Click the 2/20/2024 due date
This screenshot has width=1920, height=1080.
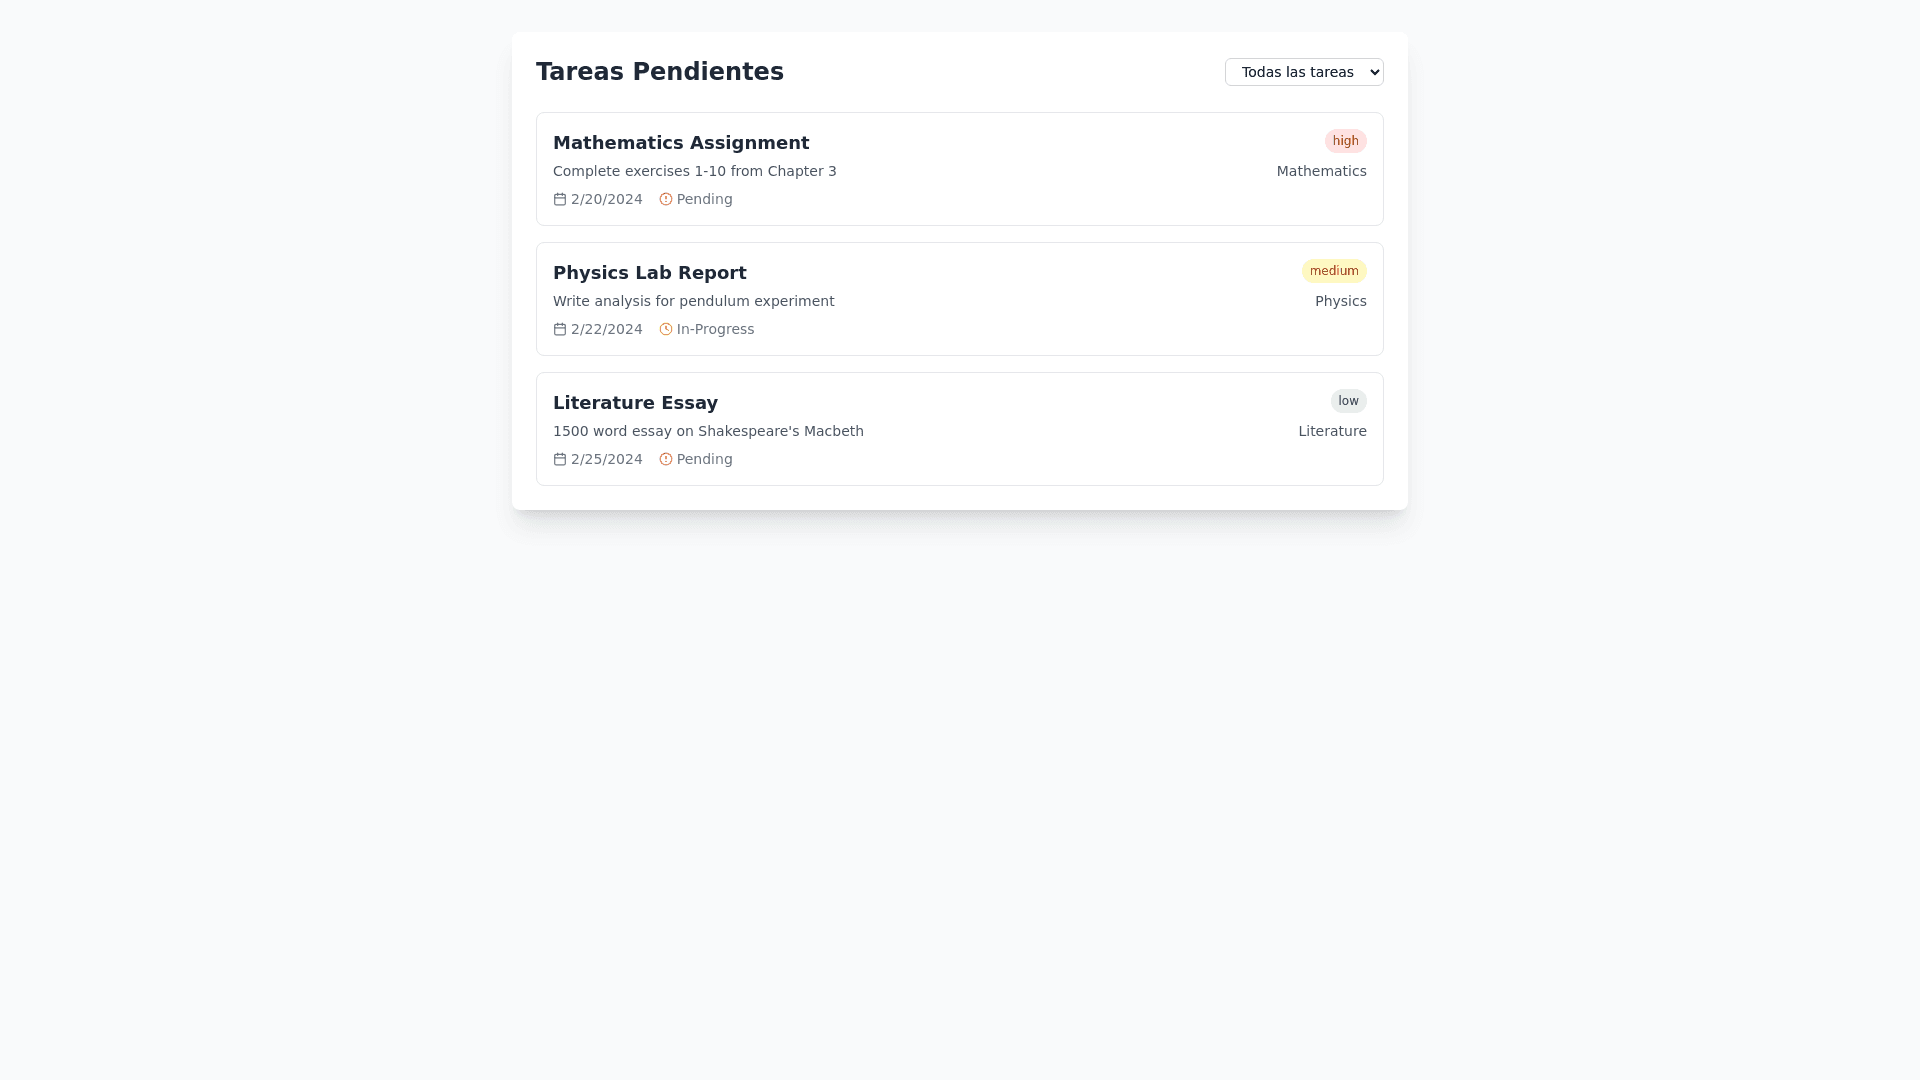tap(606, 199)
